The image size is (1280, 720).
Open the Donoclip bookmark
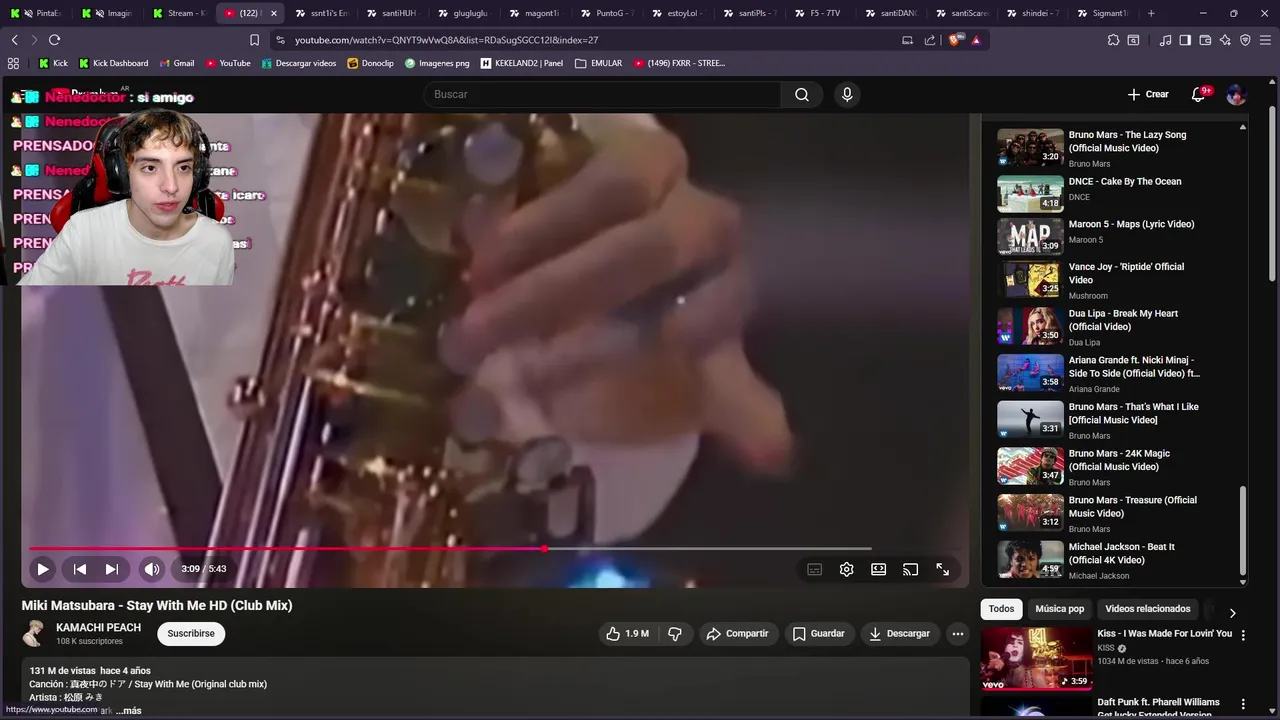370,63
